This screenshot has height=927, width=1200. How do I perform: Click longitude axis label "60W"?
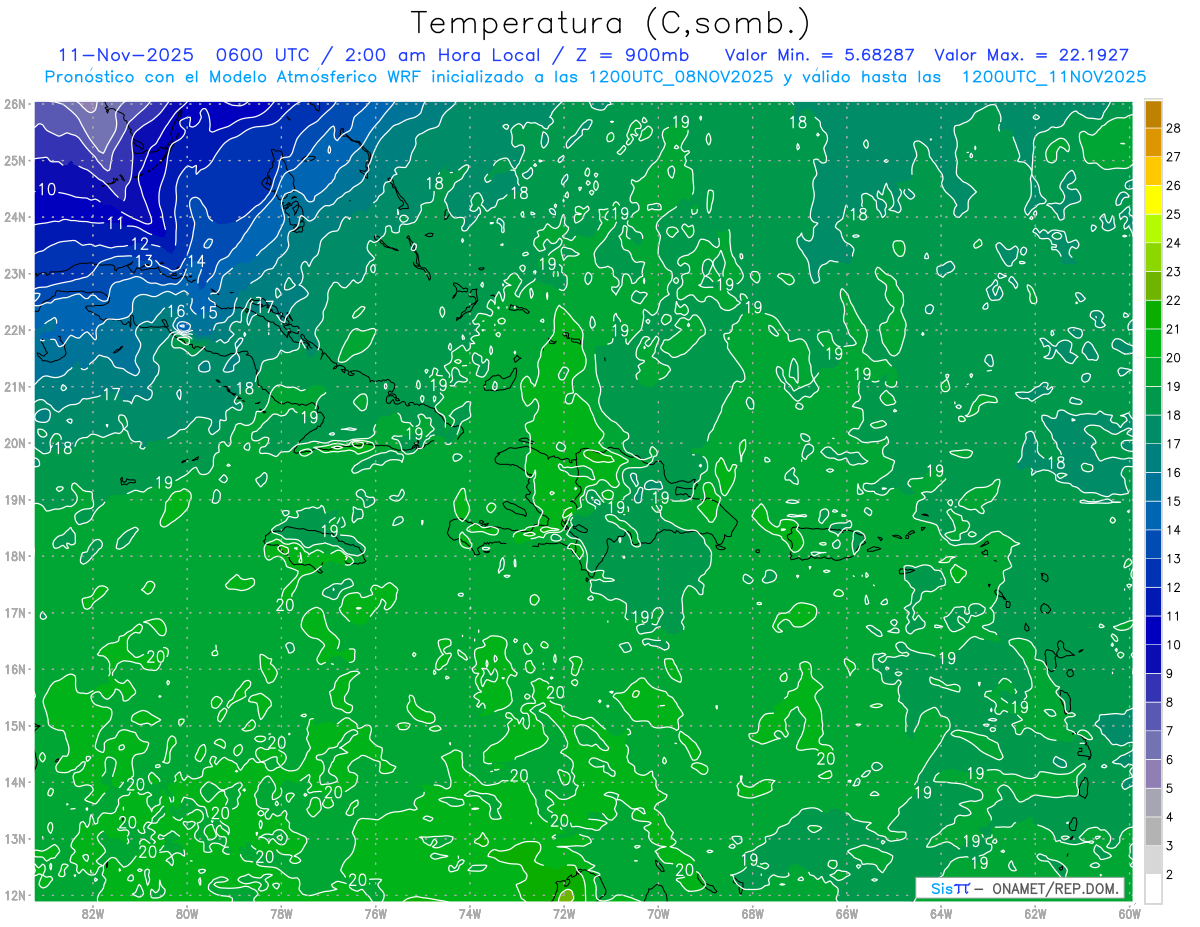[x=1129, y=912]
